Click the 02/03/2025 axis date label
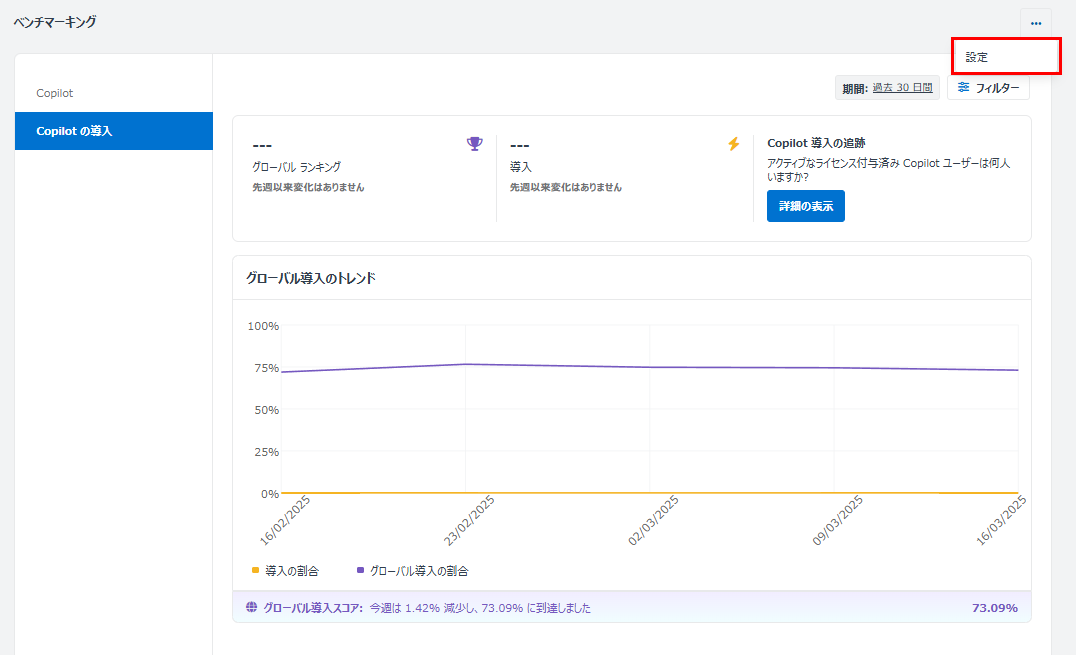This screenshot has width=1076, height=655. pyautogui.click(x=653, y=520)
